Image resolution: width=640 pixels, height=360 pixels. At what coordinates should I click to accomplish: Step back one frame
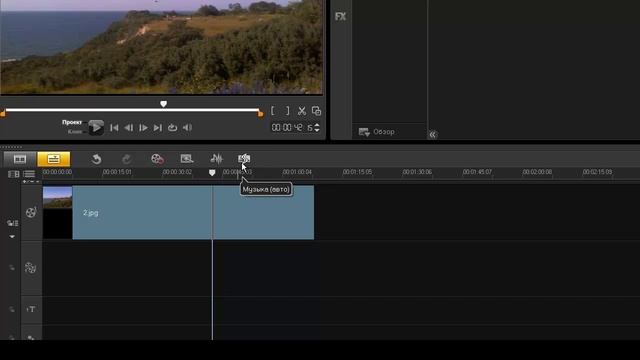point(129,128)
